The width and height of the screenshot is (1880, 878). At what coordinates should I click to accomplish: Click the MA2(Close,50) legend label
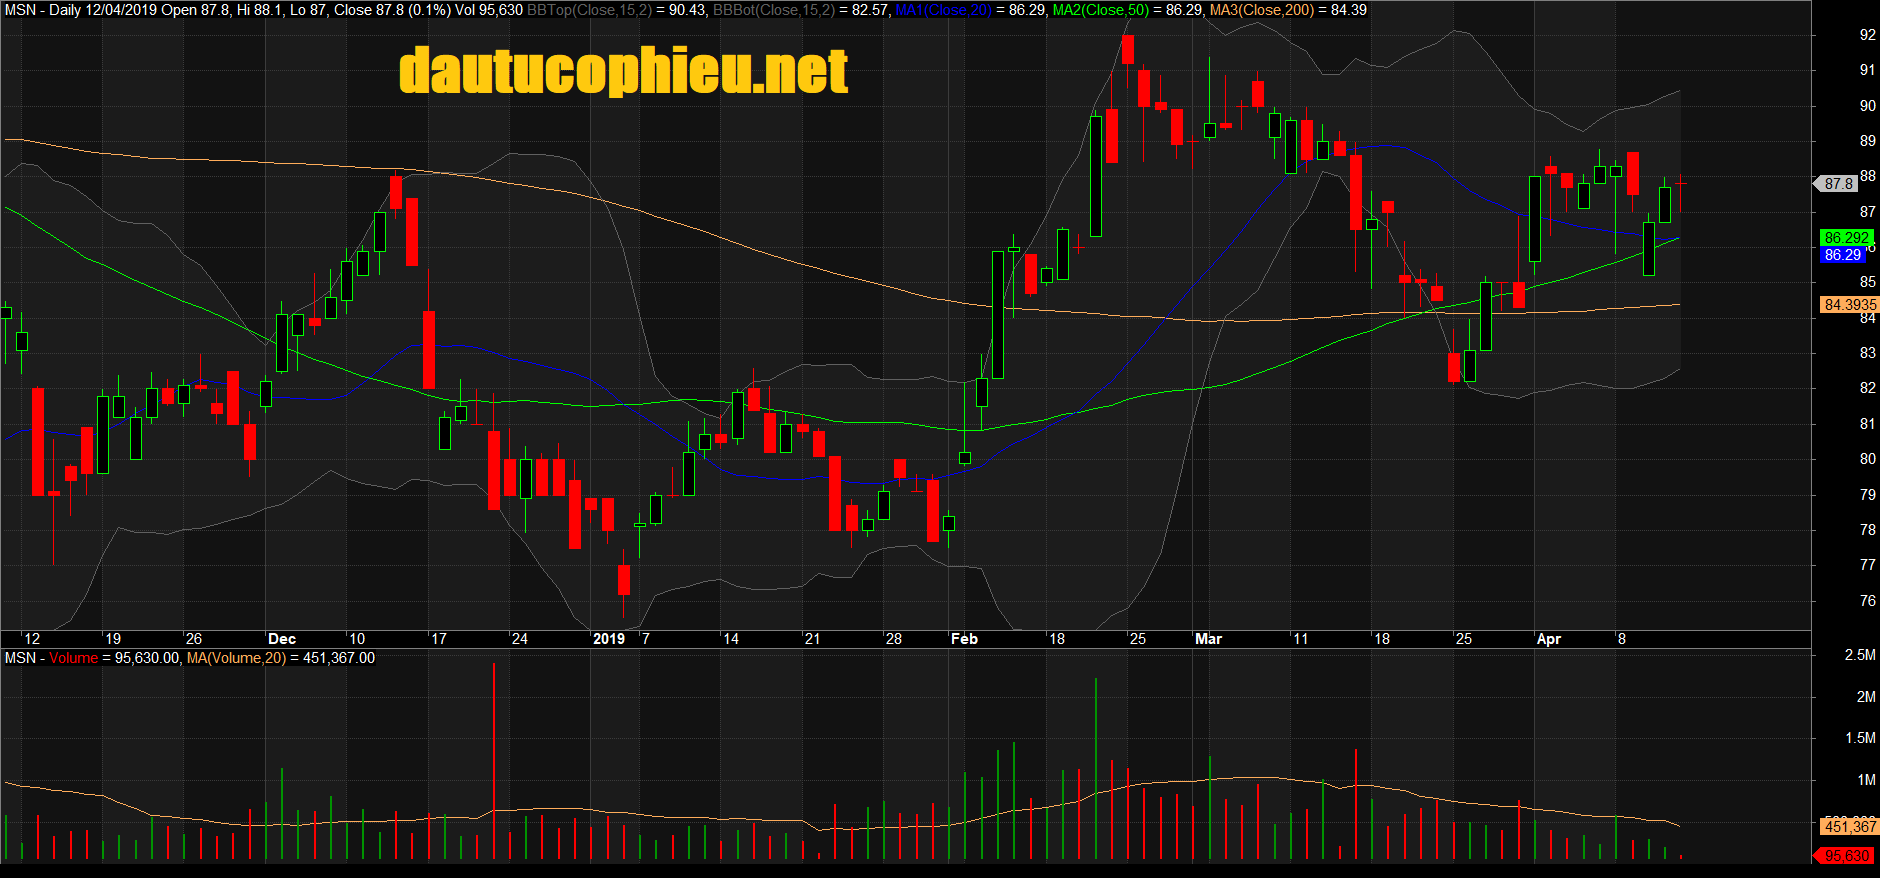coord(1101,10)
